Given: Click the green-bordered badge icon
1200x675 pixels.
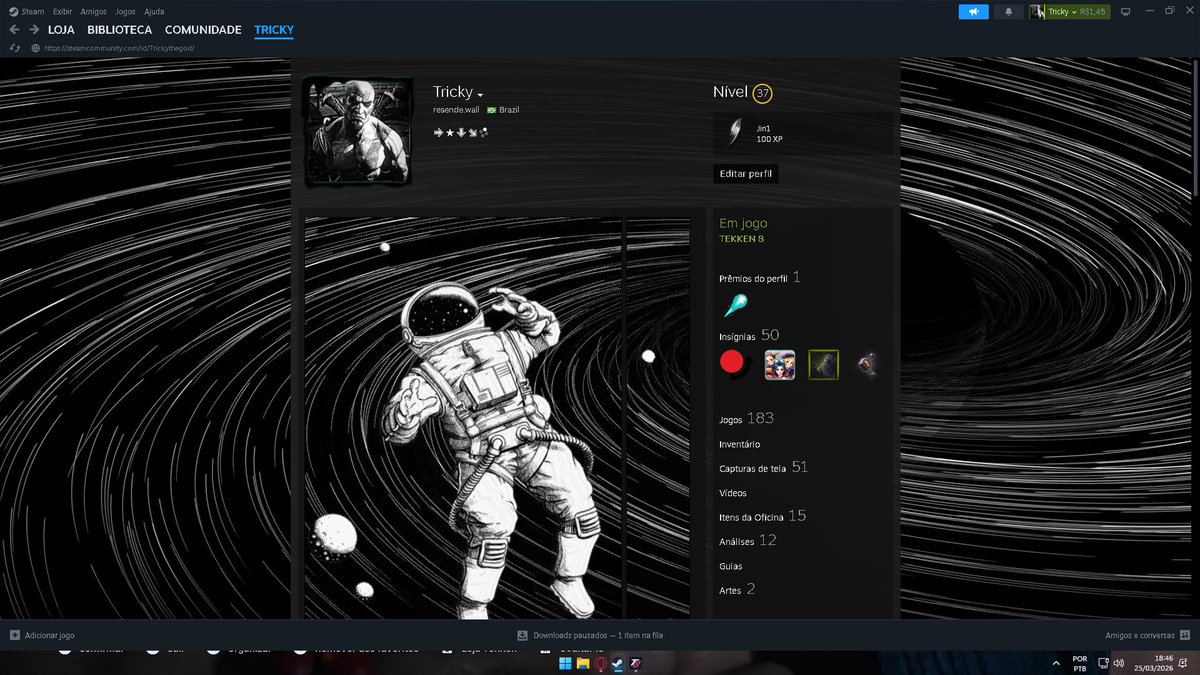Looking at the screenshot, I should pos(824,365).
